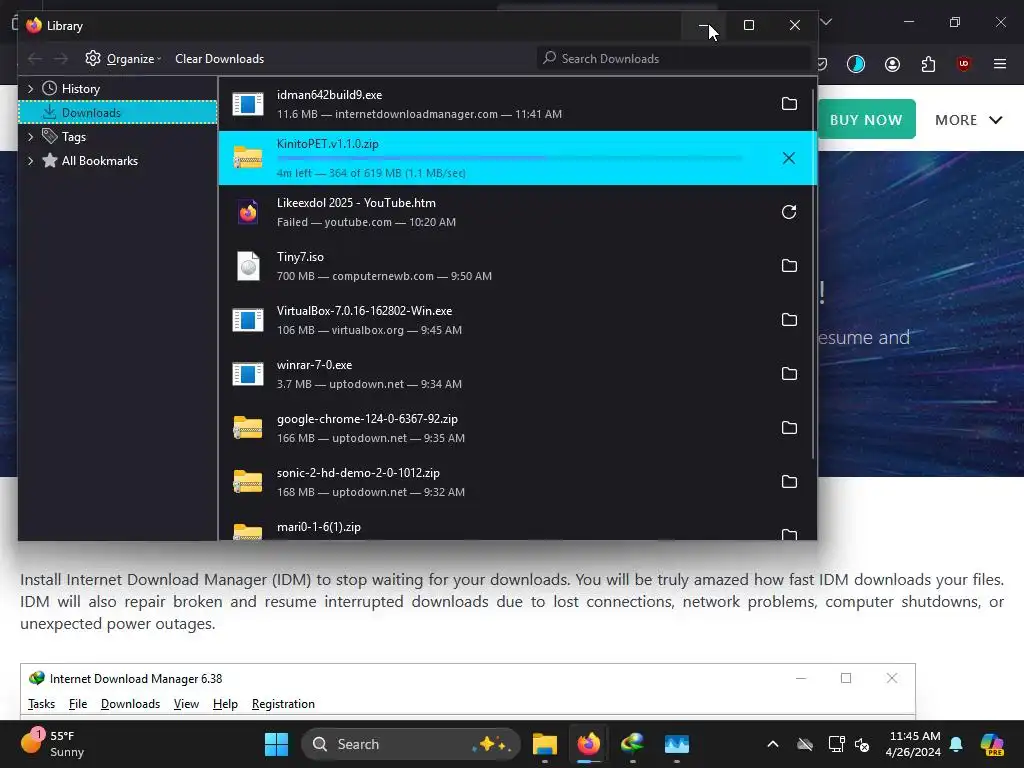Cancel the KinitoPET.v1.1.0.zip download
Image resolution: width=1024 pixels, height=768 pixels.
[789, 158]
